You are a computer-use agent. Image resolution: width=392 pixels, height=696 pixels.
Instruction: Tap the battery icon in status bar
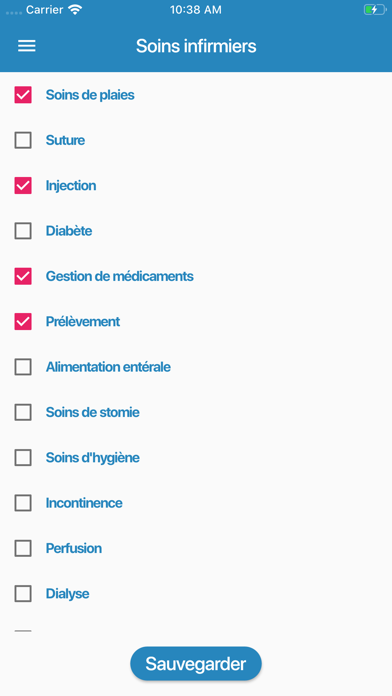pyautogui.click(x=375, y=10)
